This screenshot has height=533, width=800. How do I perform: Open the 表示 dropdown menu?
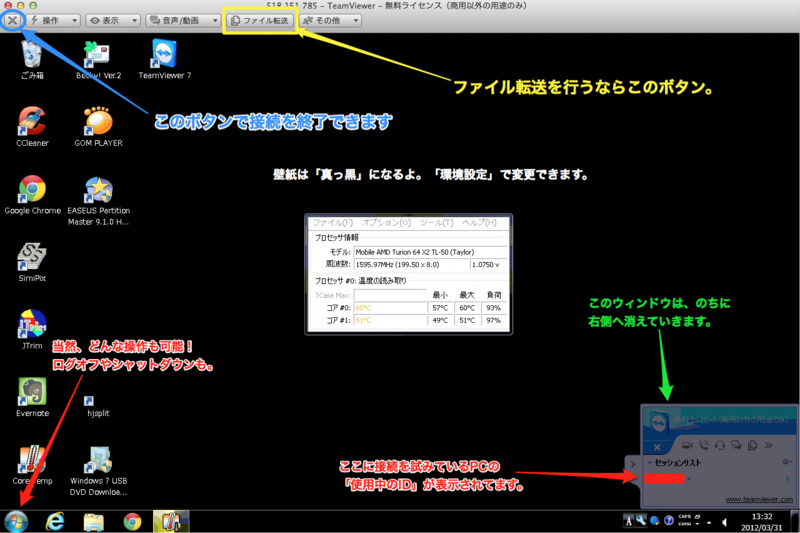coord(112,20)
